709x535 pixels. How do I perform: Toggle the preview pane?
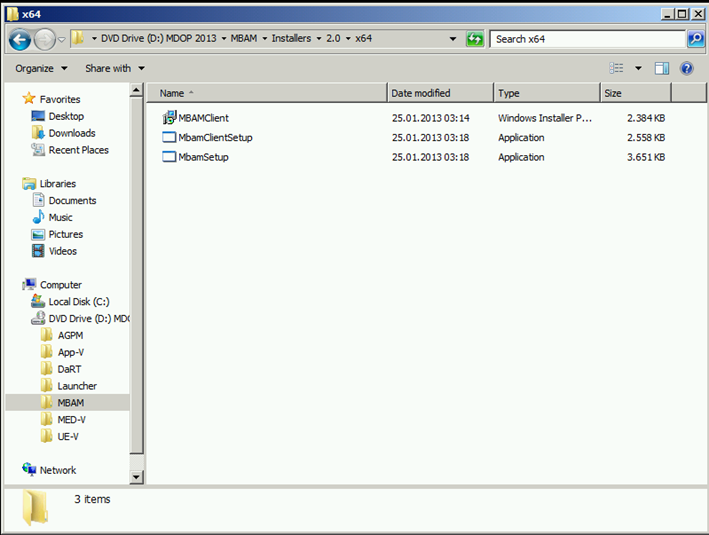(662, 68)
